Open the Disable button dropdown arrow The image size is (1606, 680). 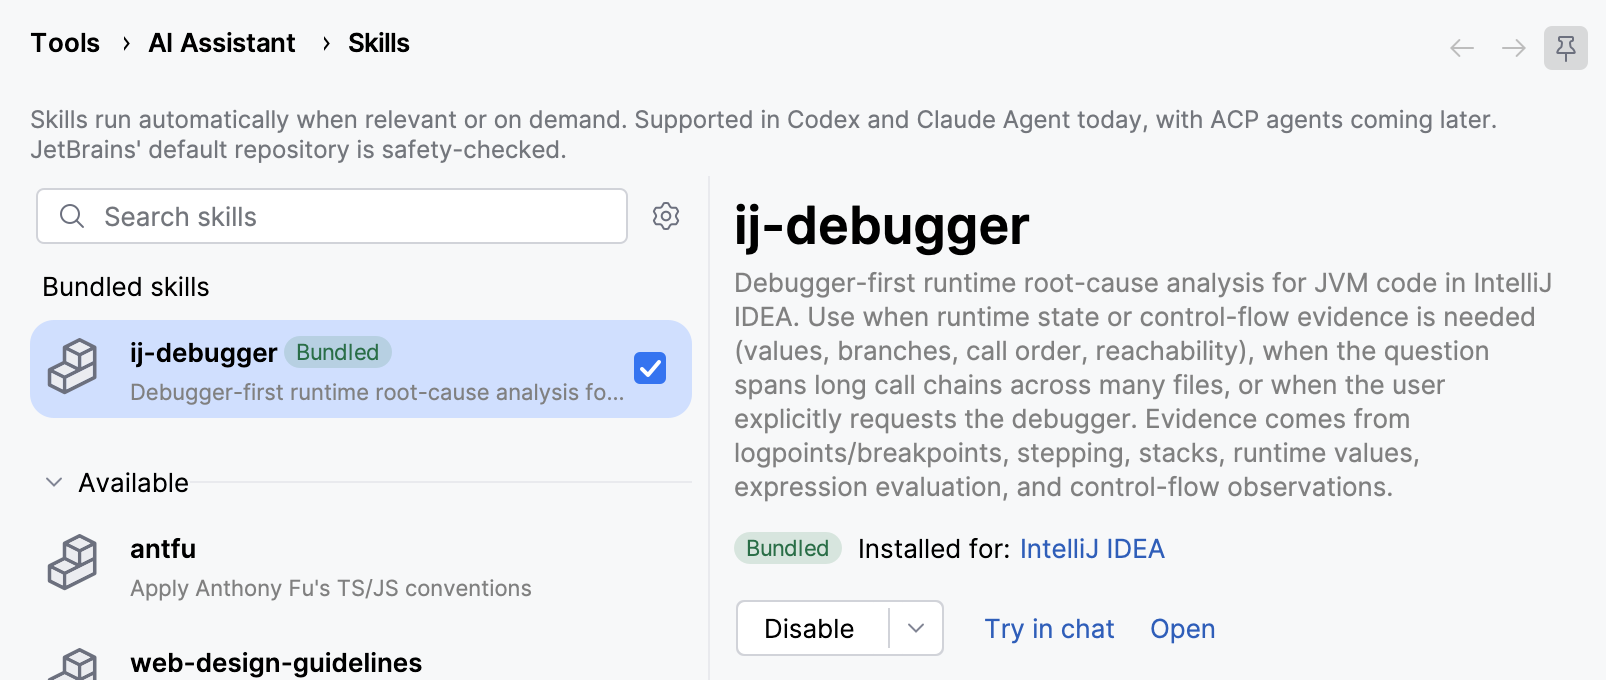pos(916,628)
